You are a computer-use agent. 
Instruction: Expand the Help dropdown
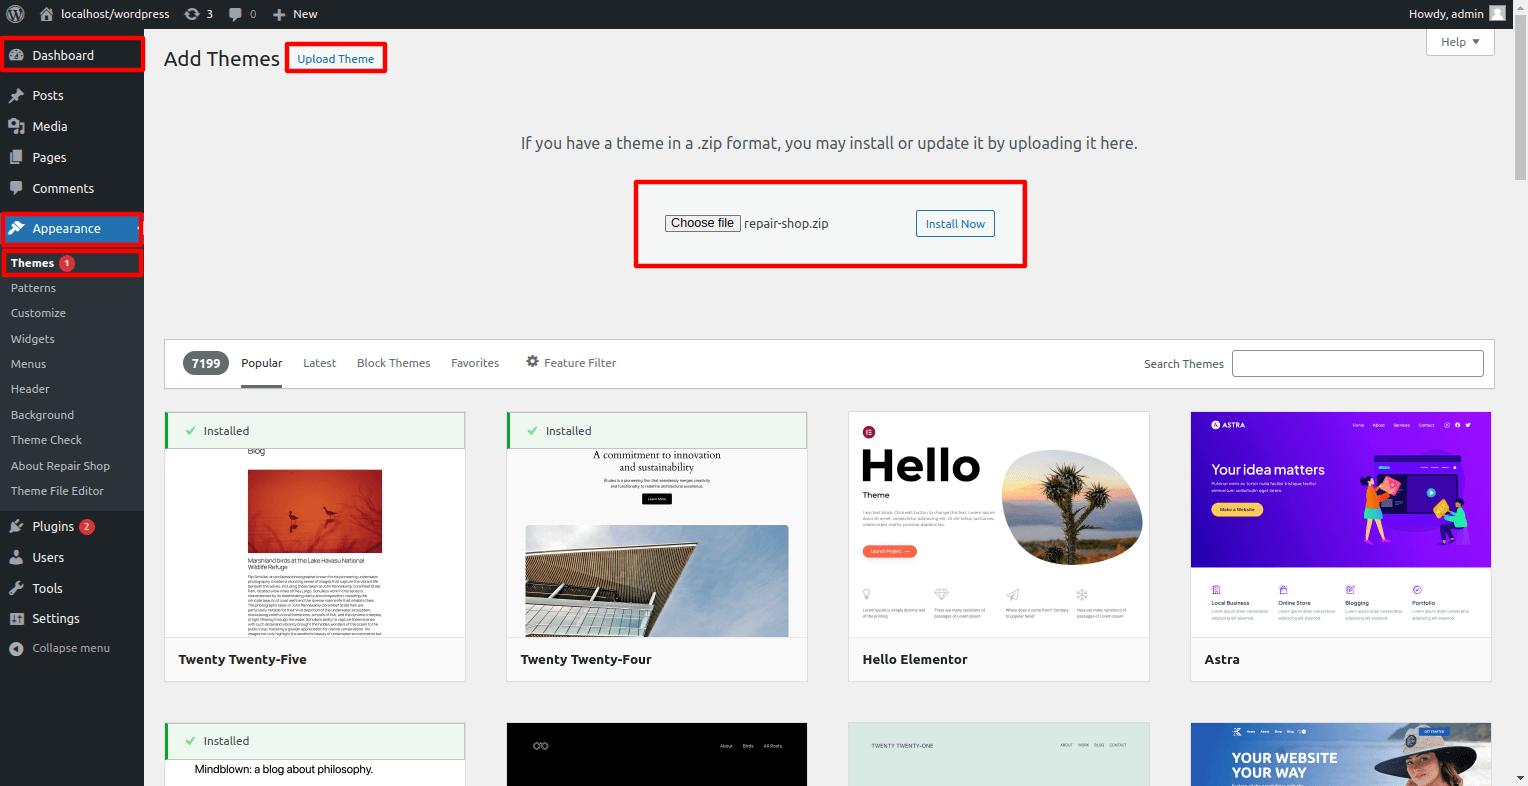[x=1459, y=42]
